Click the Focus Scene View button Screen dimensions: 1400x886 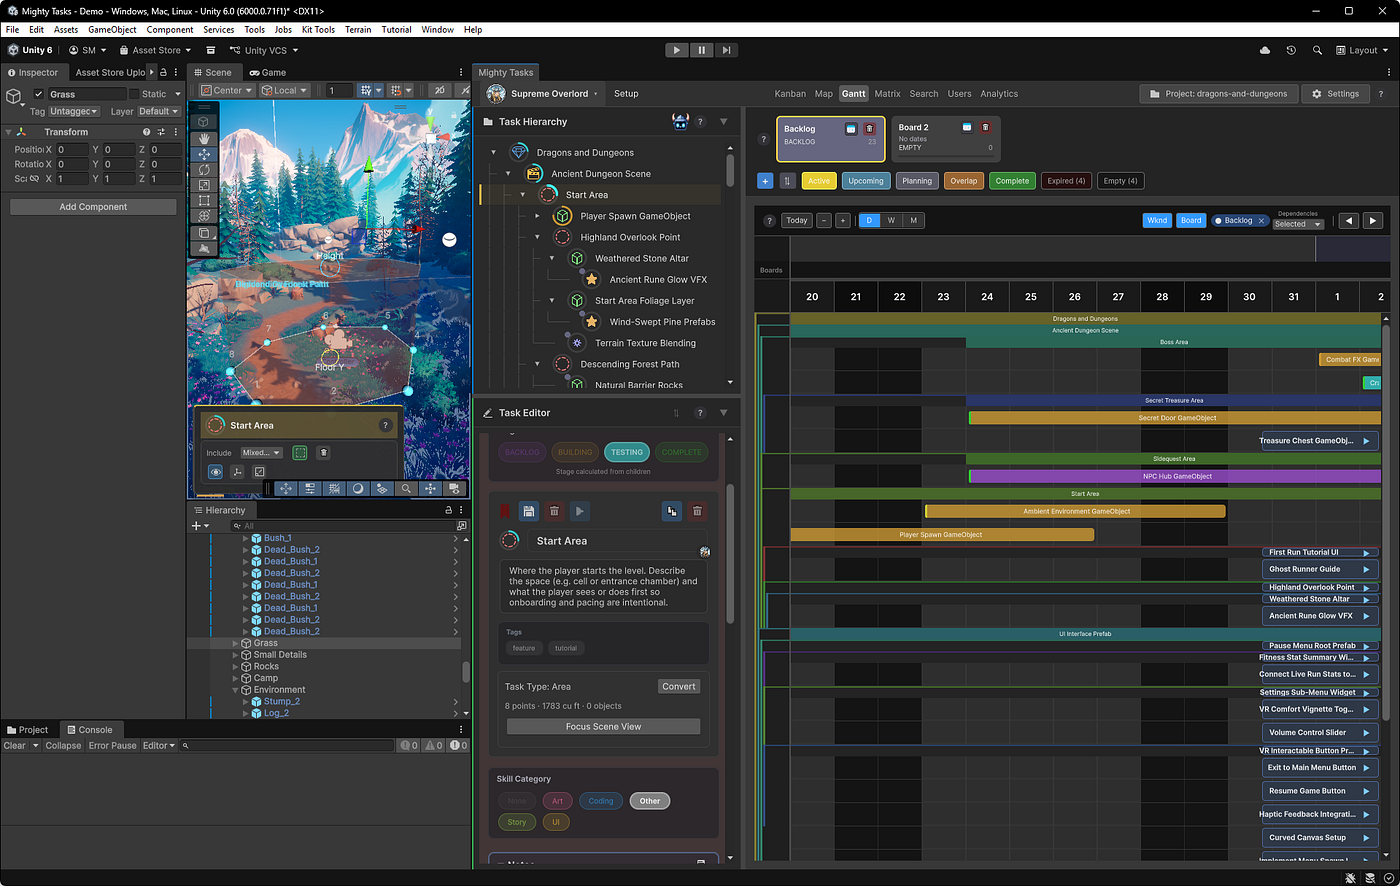[x=603, y=727]
